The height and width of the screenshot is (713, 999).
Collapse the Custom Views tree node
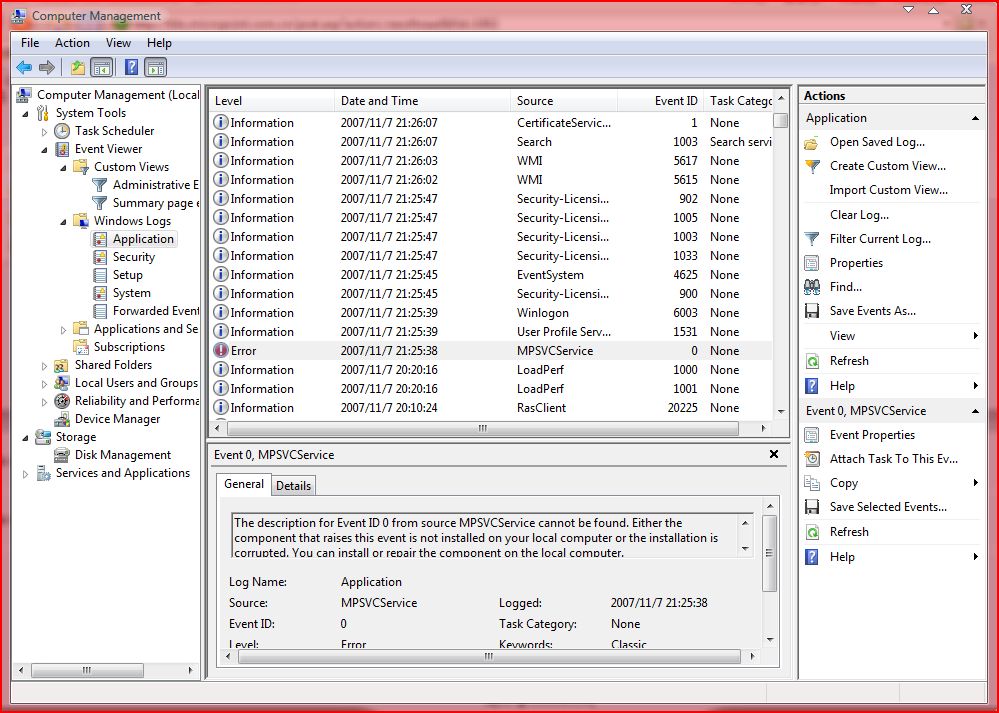[64, 168]
